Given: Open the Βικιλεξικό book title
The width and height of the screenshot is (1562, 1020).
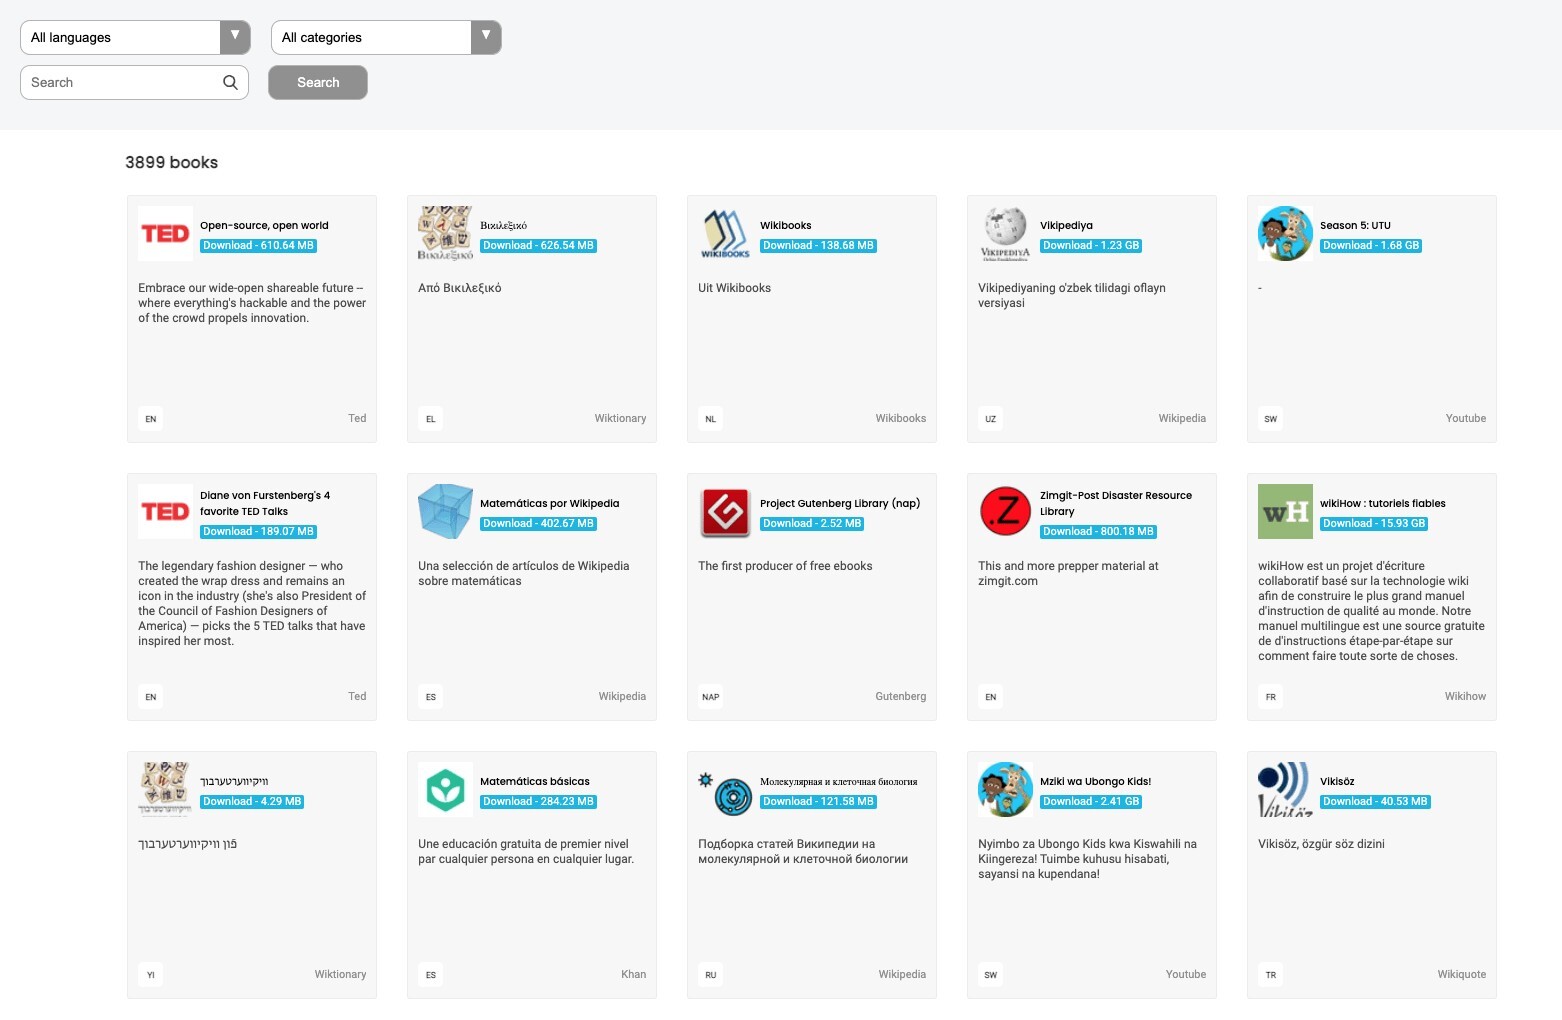Looking at the screenshot, I should (x=503, y=226).
